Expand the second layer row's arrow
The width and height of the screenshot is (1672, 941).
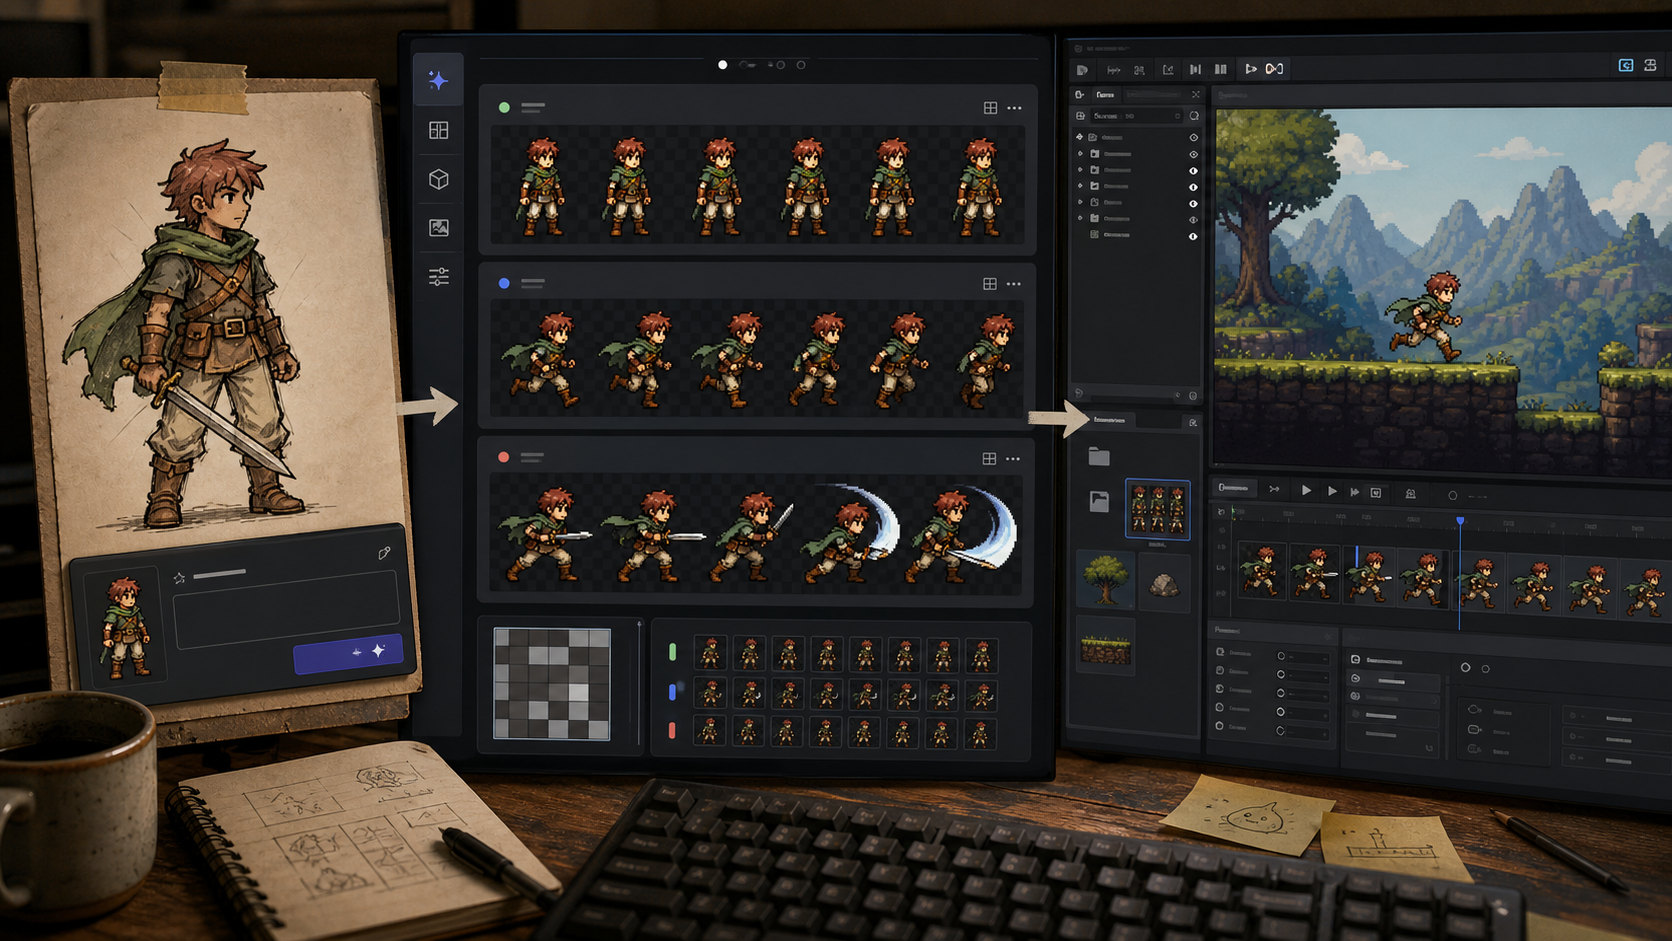tap(1080, 154)
